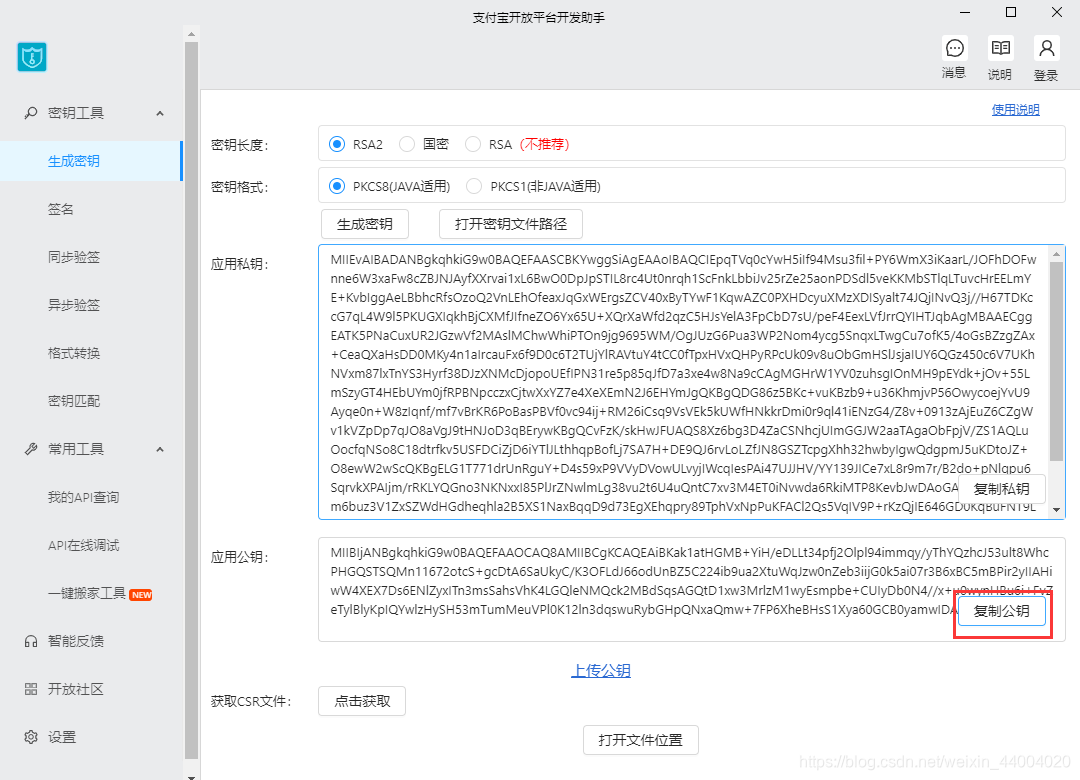Click the 复制公钥 copy button
The height and width of the screenshot is (780, 1080).
point(1001,611)
